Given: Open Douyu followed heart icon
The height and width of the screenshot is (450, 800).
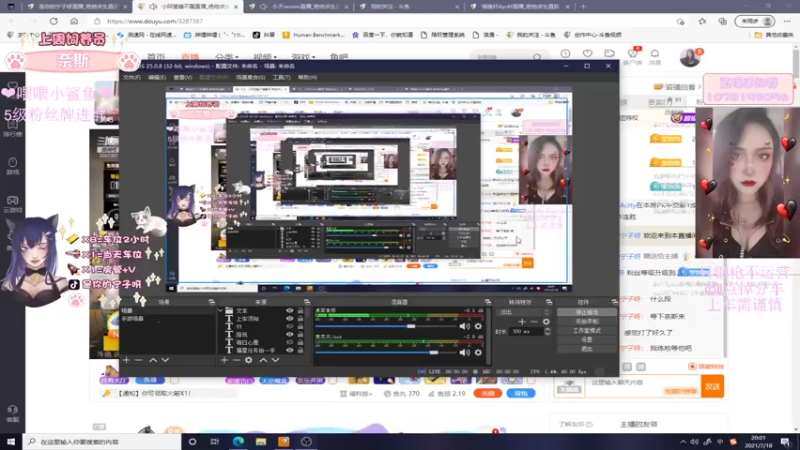Looking at the screenshot, I should [x=588, y=54].
